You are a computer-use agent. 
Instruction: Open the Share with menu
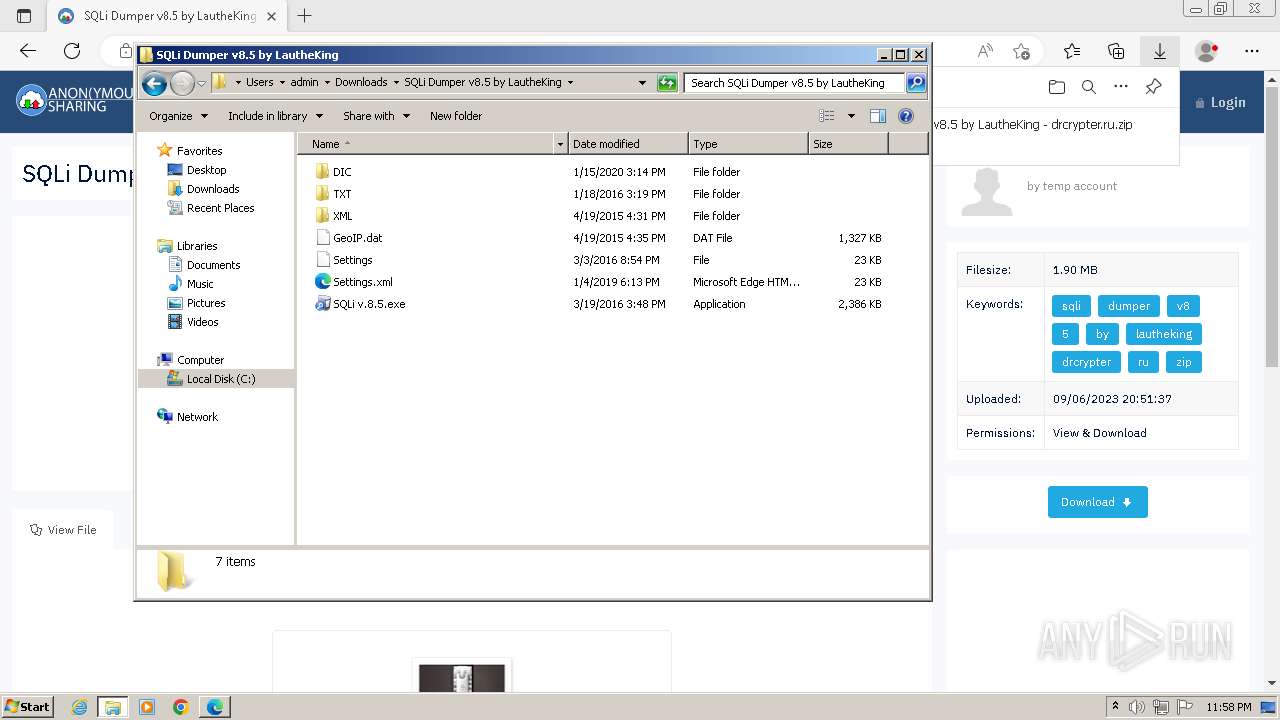376,116
